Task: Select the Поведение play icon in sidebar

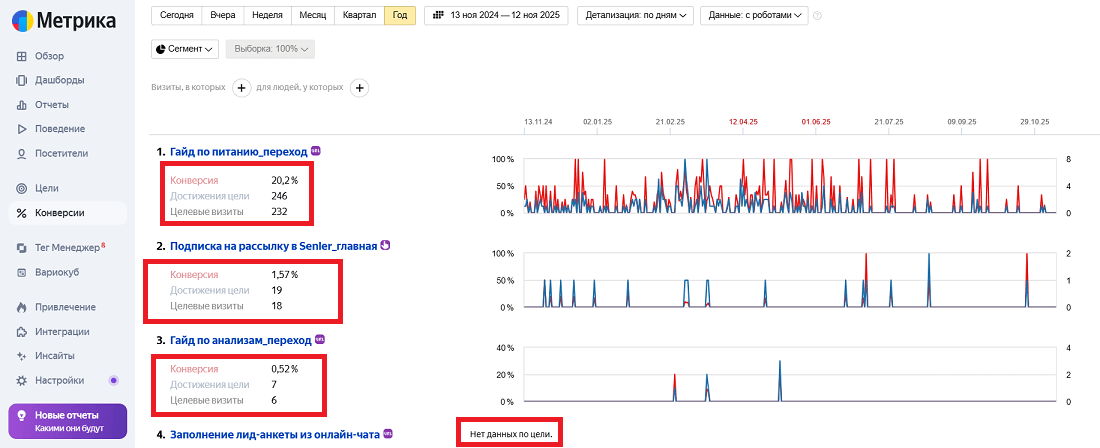Action: (22, 129)
